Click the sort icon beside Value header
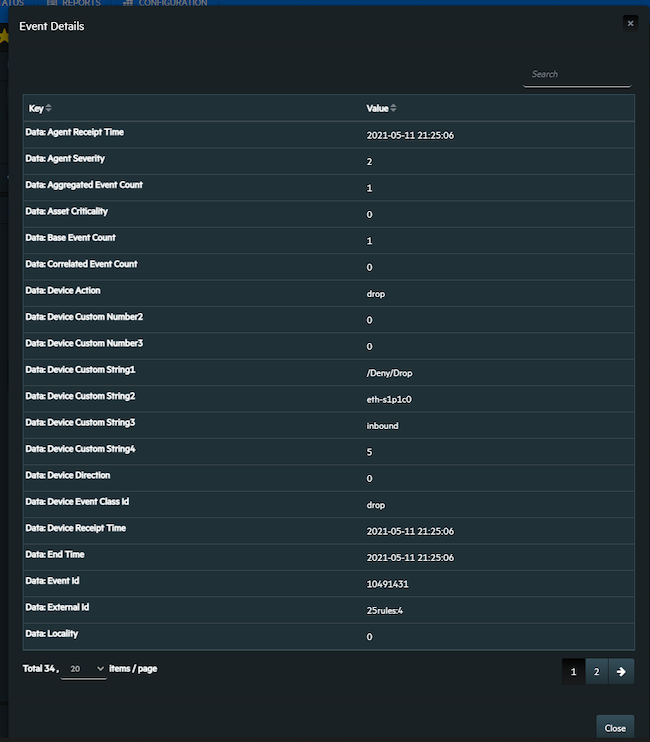The height and width of the screenshot is (742, 650). [393, 108]
